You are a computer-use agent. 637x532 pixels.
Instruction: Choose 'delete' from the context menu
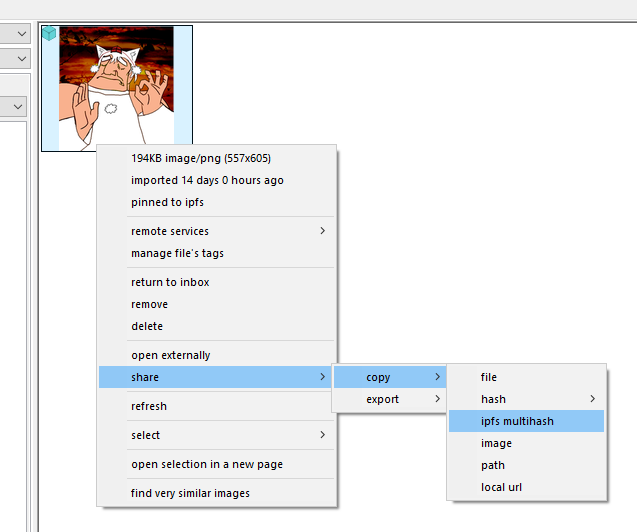coord(217,326)
